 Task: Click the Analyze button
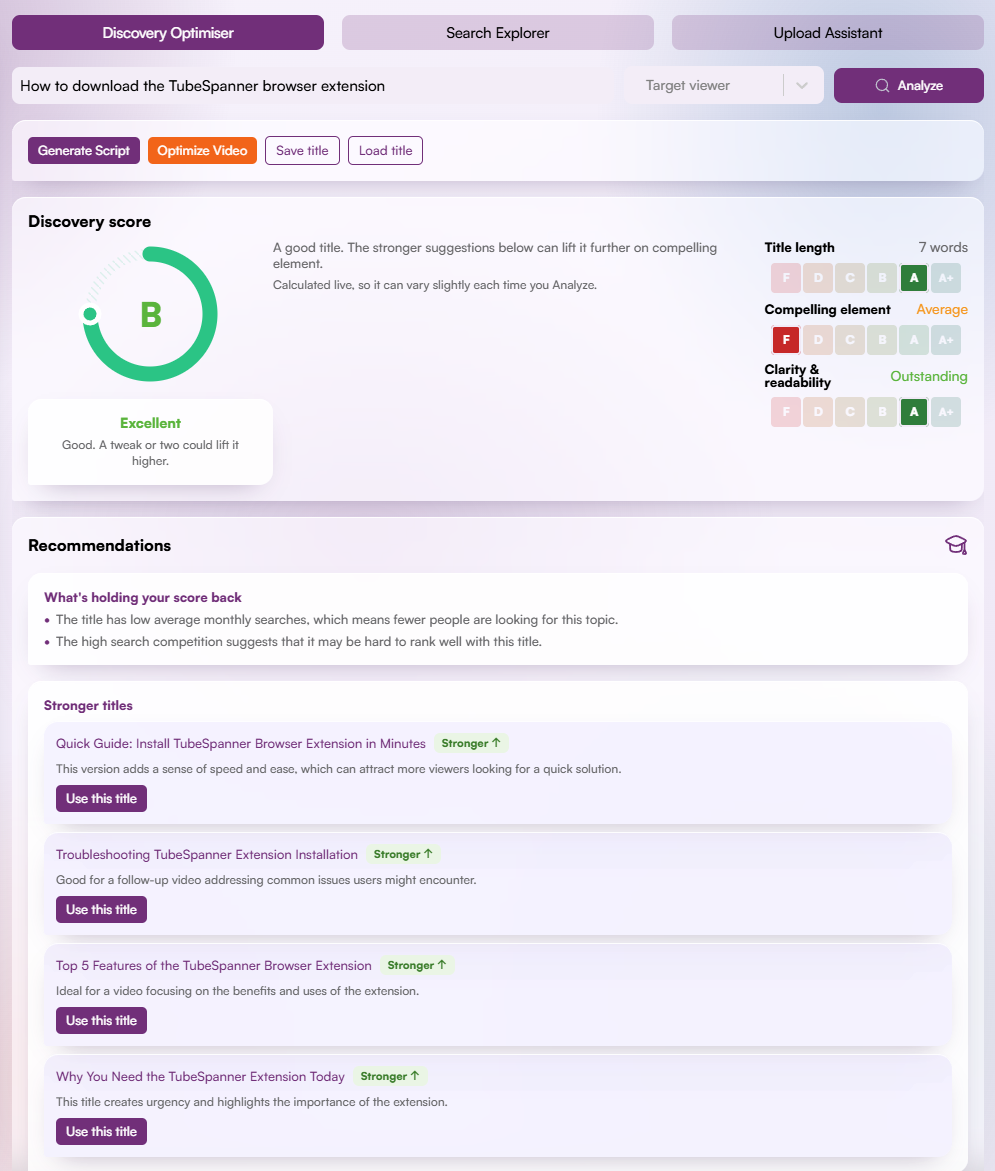pyautogui.click(x=908, y=85)
